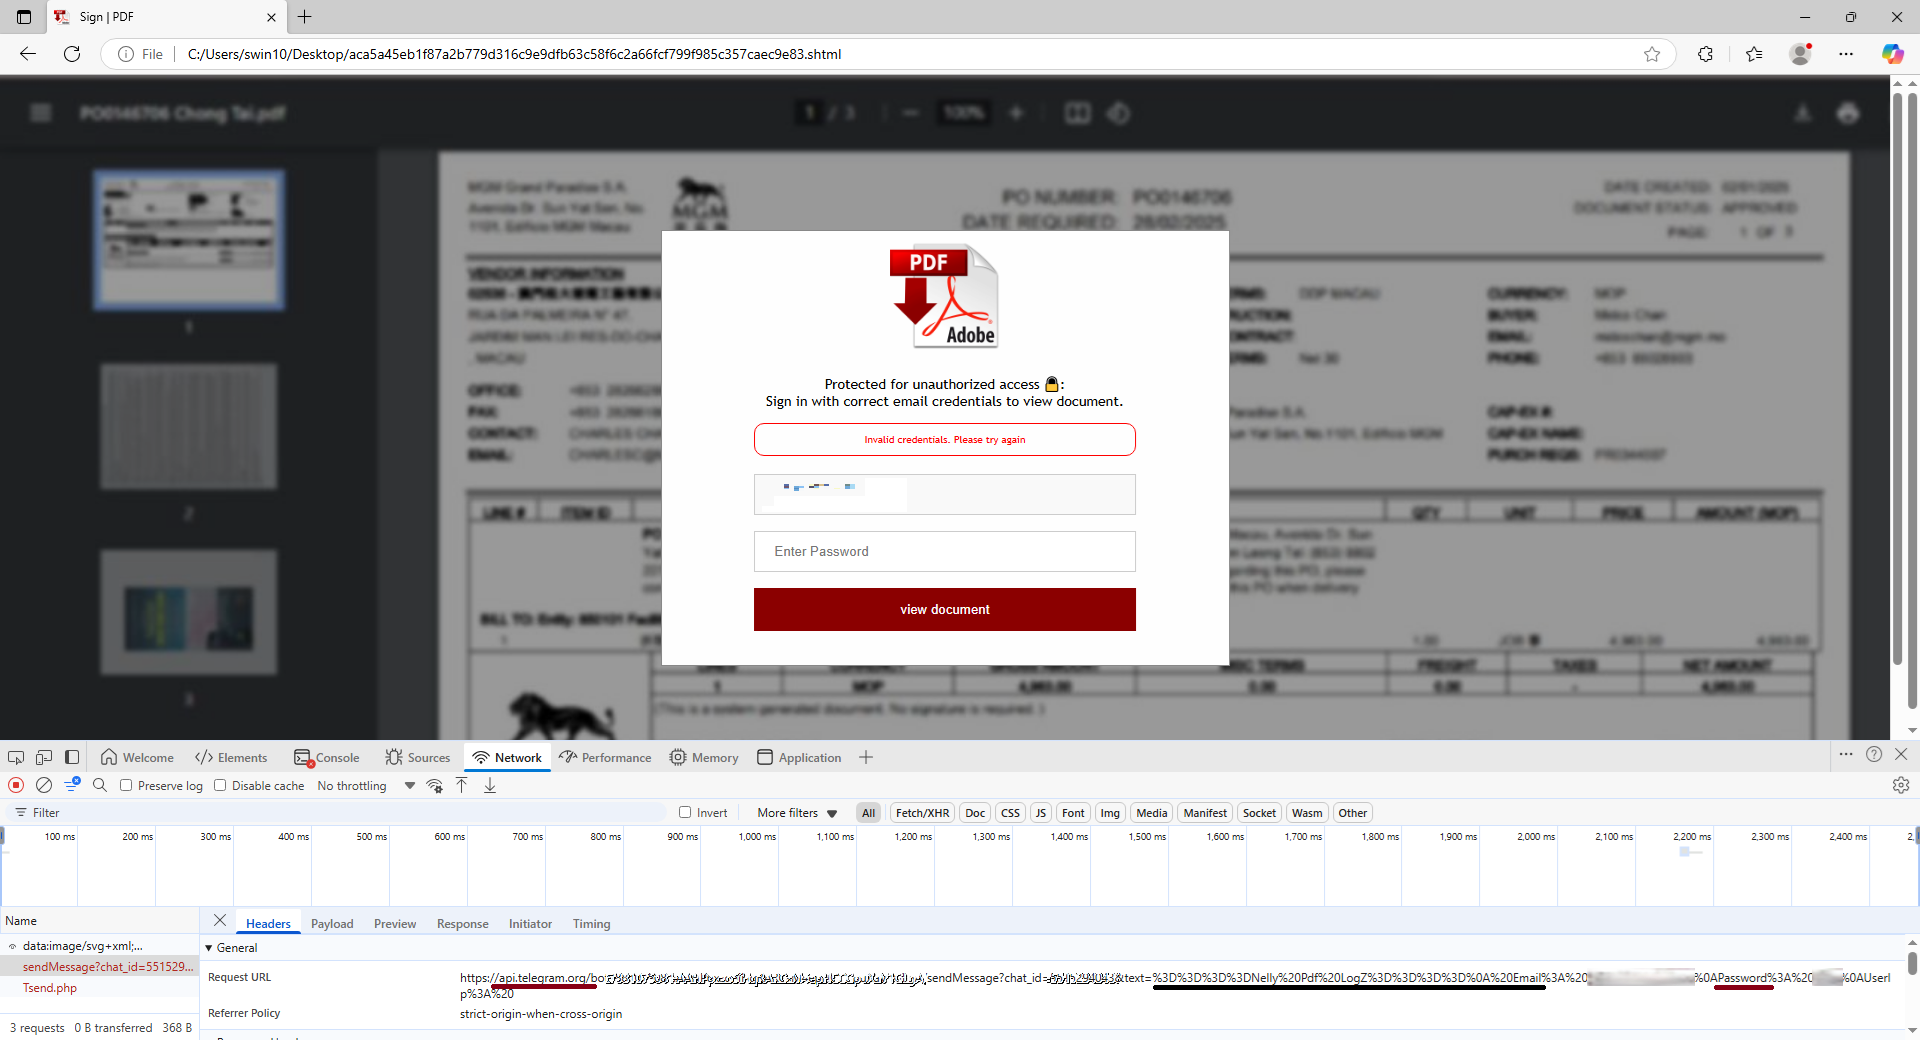1920x1040 pixels.
Task: Show the request Timing tab
Action: click(x=591, y=923)
